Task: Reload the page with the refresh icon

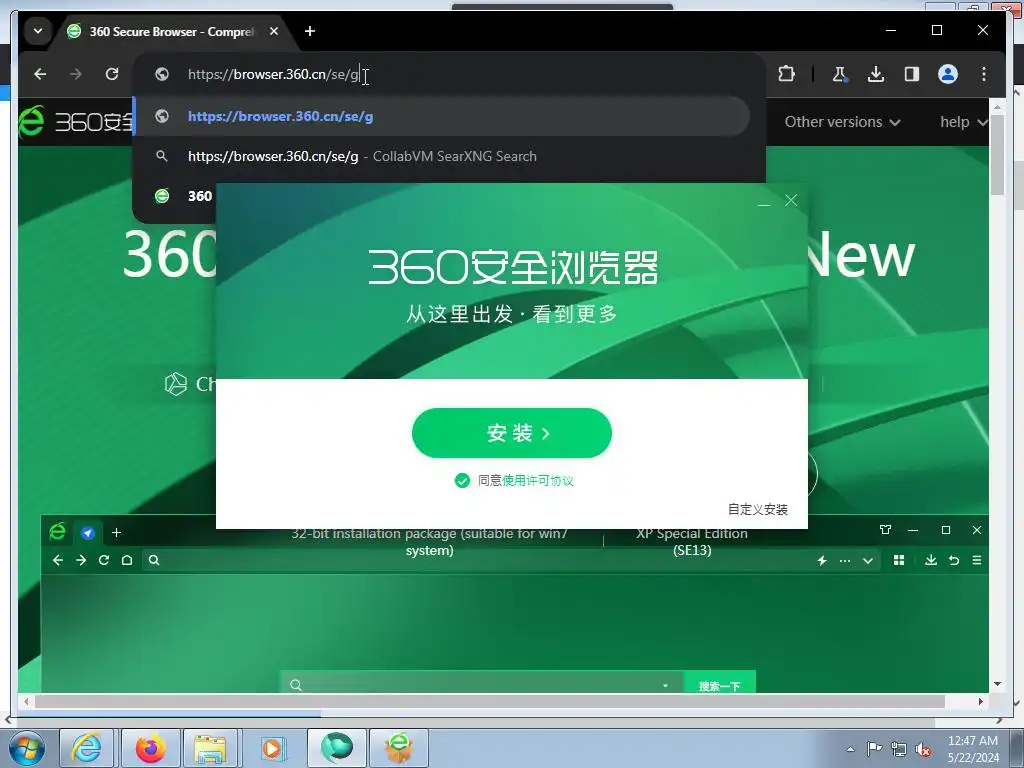Action: (112, 74)
